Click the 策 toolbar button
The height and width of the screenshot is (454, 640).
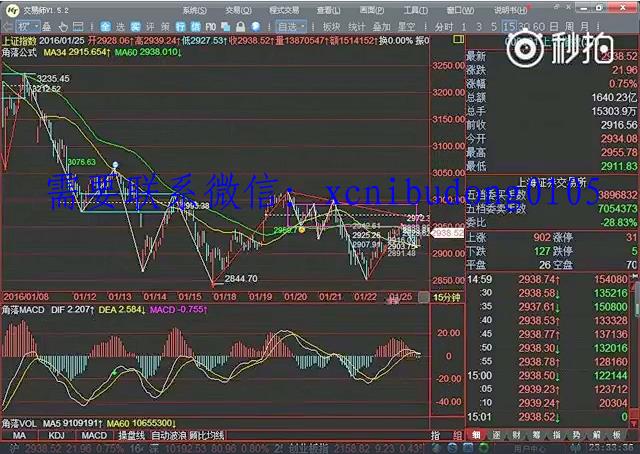165,27
